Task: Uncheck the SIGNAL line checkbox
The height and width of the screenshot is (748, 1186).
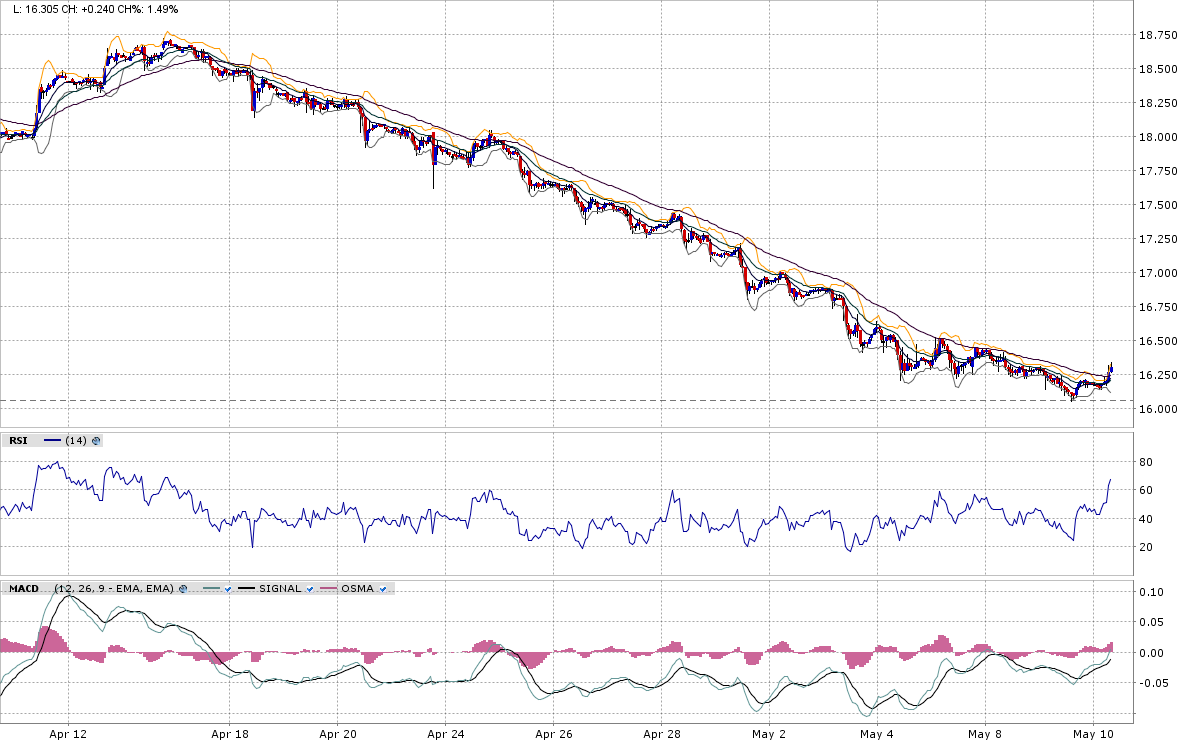Action: click(x=310, y=589)
